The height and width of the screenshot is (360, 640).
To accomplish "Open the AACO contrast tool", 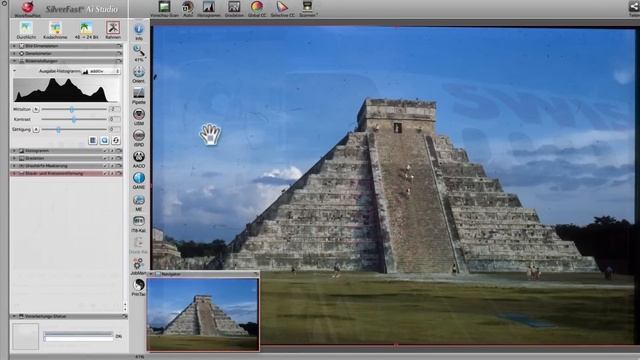I will click(x=139, y=157).
